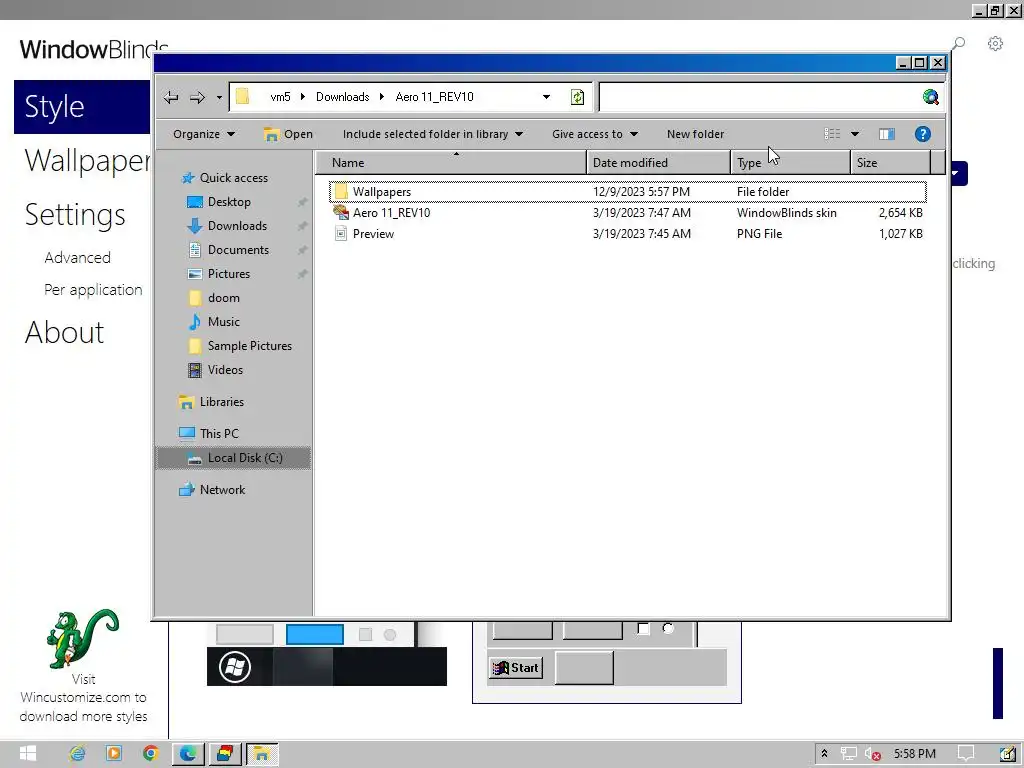
Task: Open the Organize menu
Action: point(204,134)
